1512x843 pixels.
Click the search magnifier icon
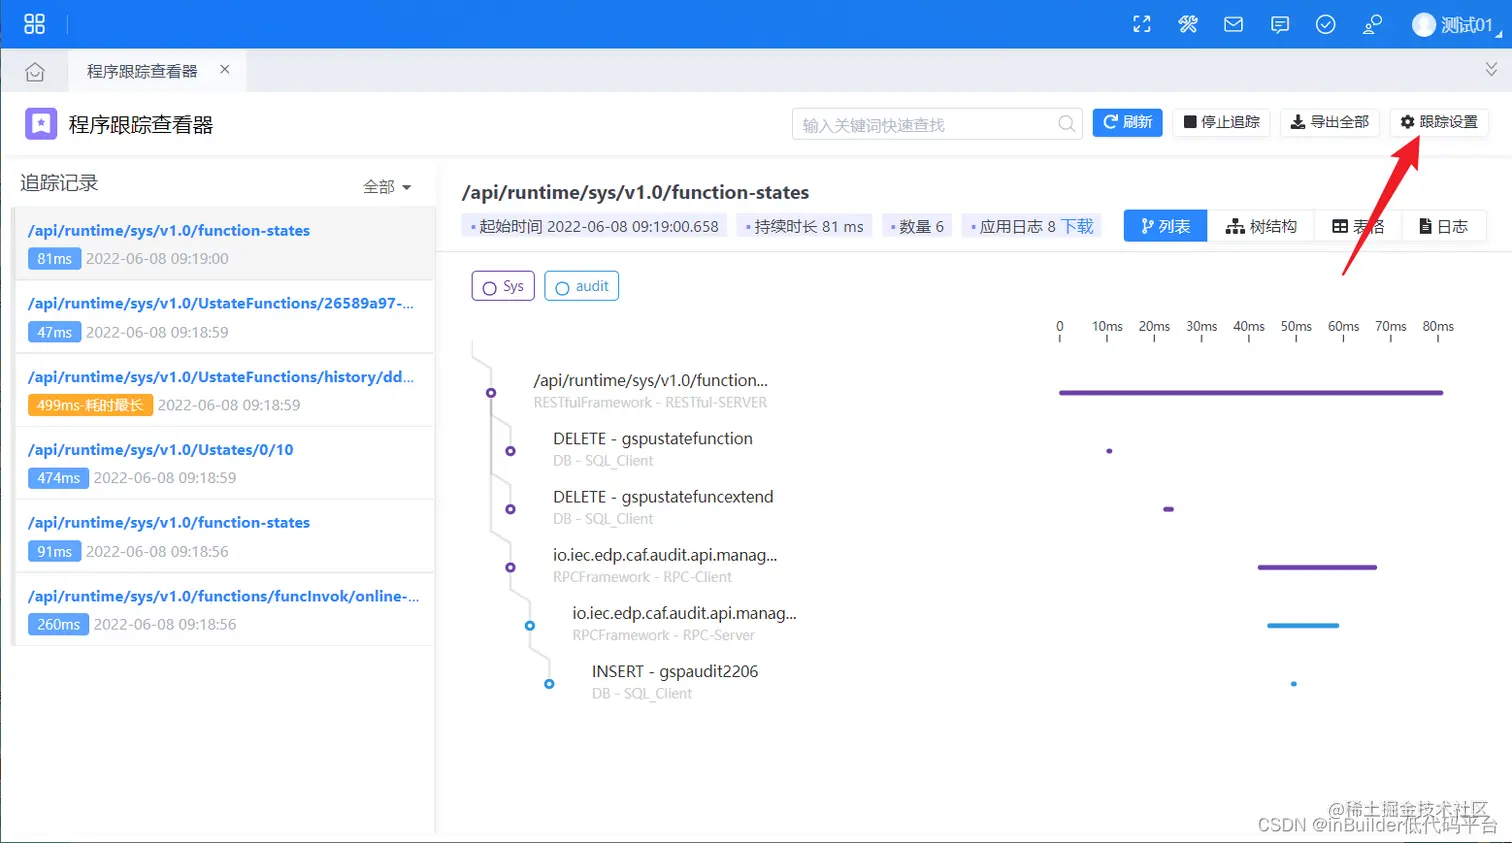pyautogui.click(x=1067, y=124)
